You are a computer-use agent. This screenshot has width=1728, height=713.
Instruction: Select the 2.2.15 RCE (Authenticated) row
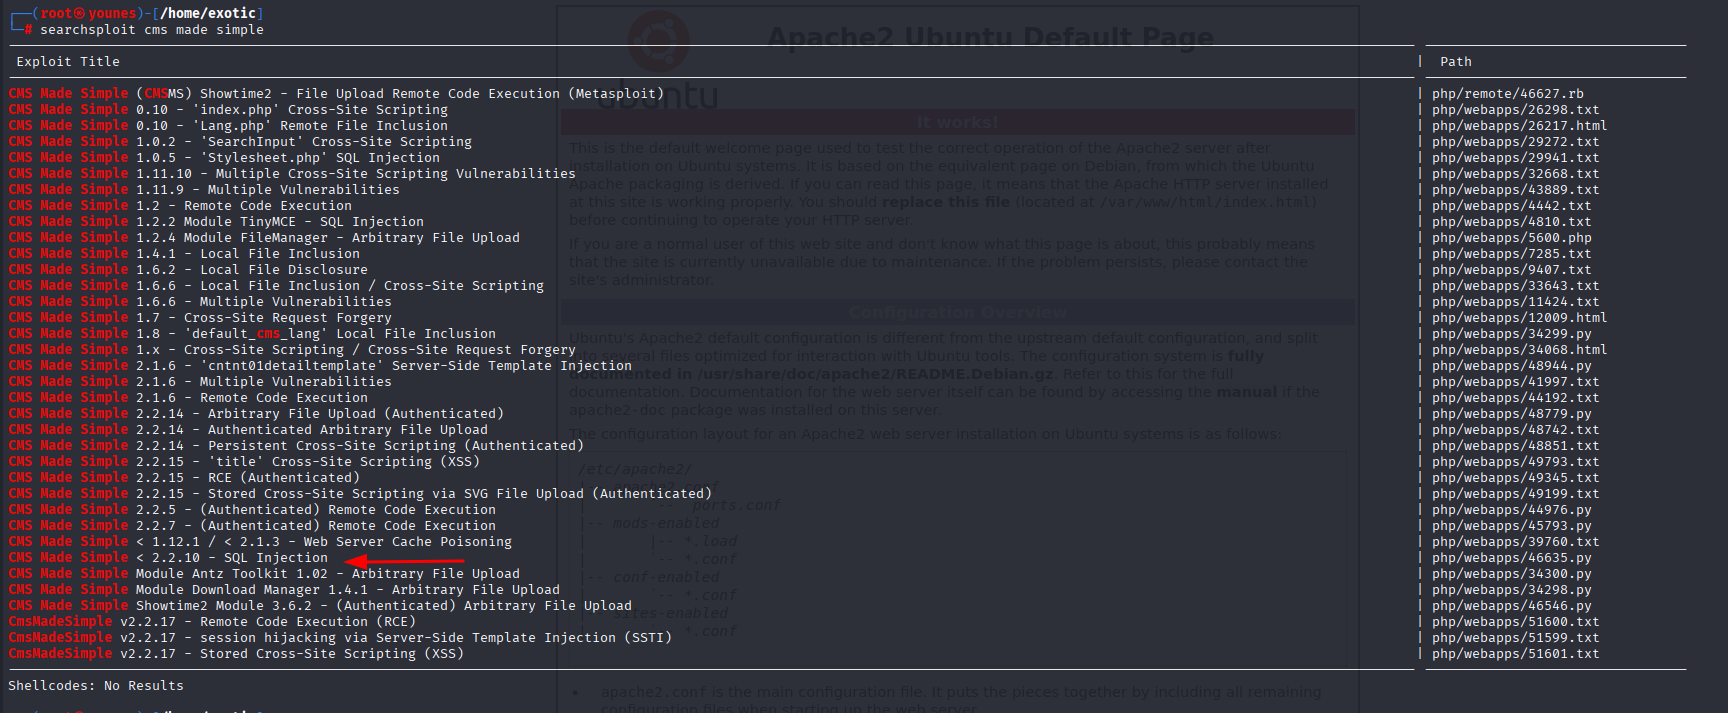coord(184,478)
